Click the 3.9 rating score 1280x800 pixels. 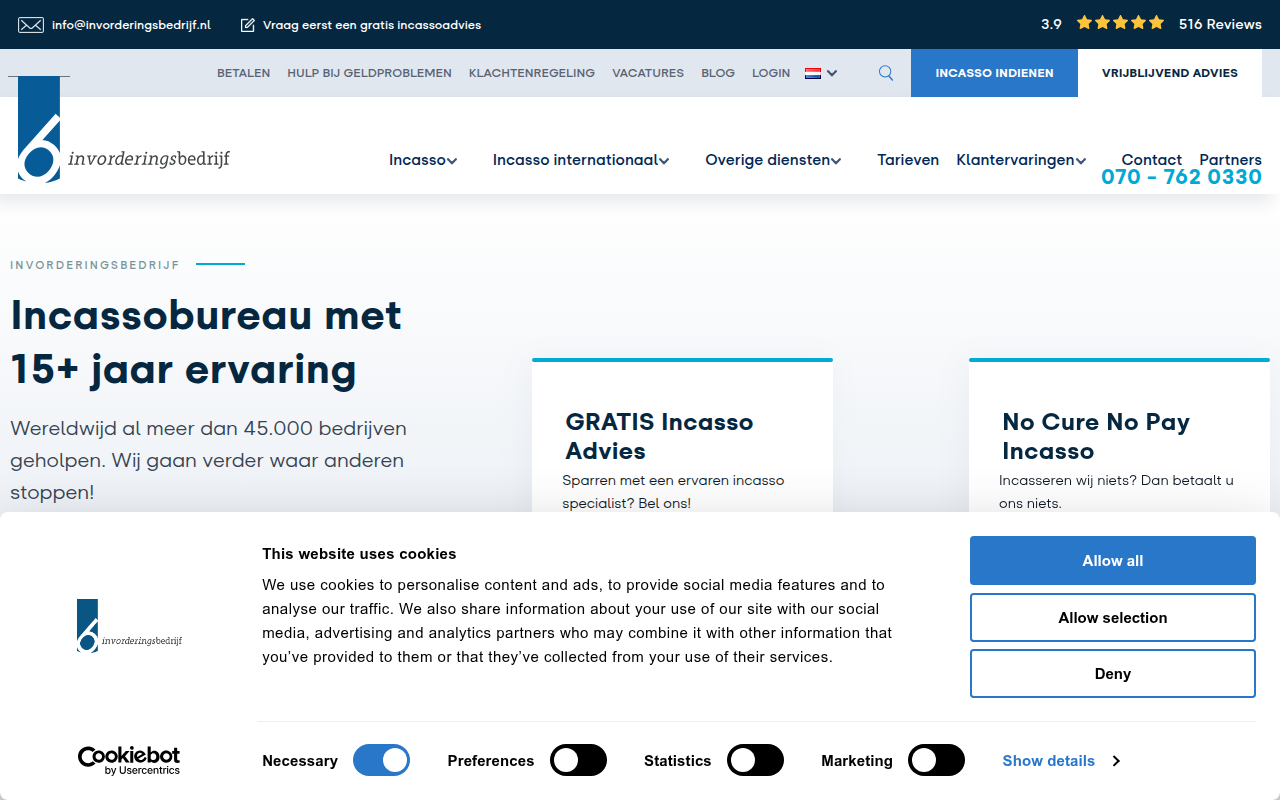(x=1051, y=24)
